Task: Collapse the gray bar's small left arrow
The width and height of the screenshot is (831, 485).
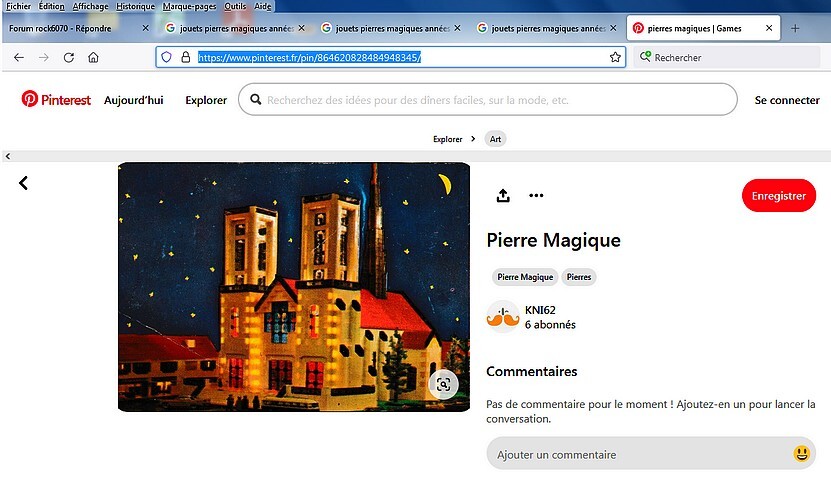Action: coord(8,156)
